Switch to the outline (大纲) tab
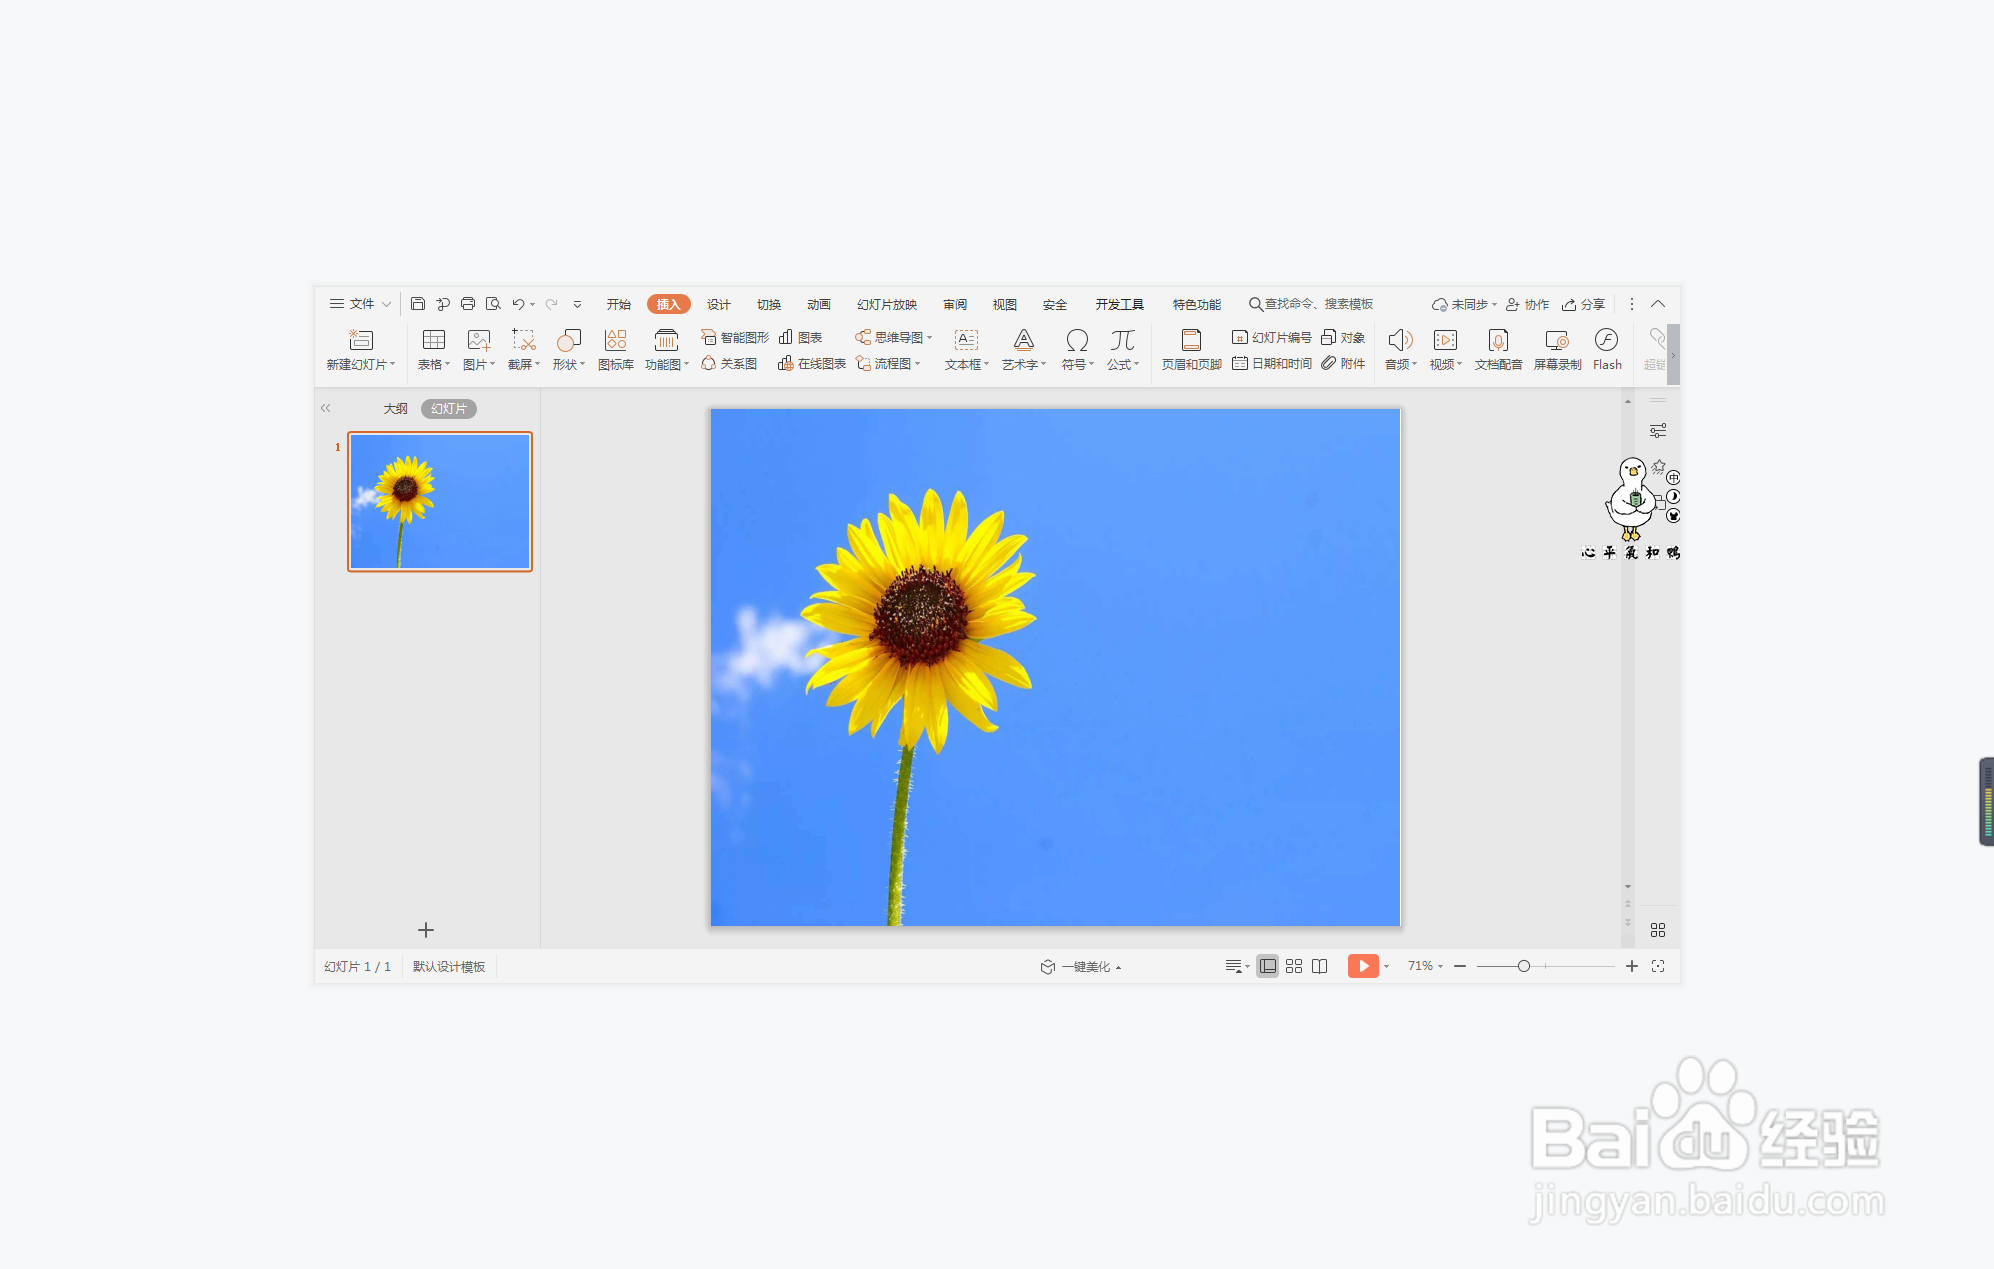Viewport: 1994px width, 1269px height. 395,409
